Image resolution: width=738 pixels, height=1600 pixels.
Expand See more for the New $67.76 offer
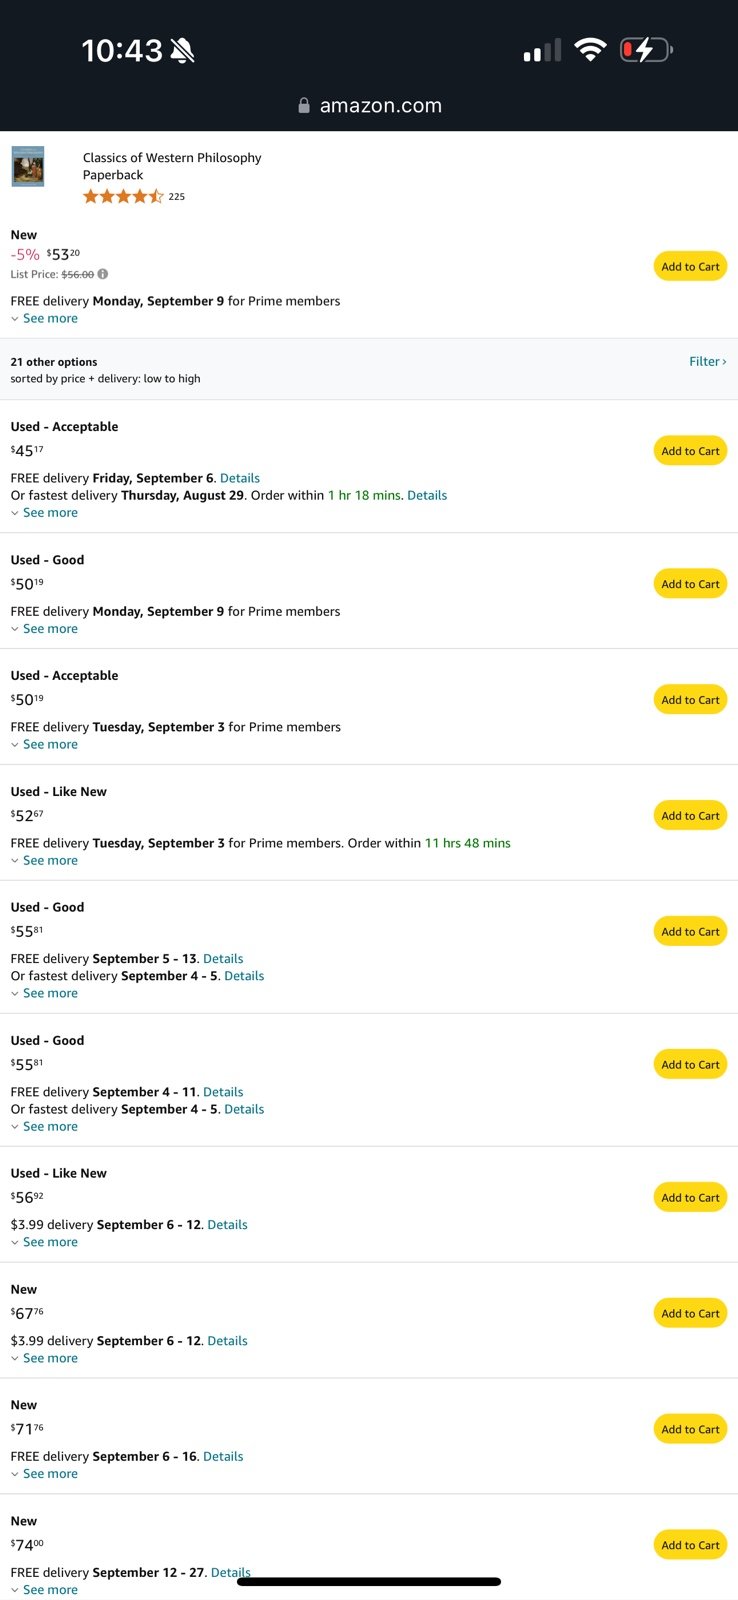click(x=44, y=1358)
